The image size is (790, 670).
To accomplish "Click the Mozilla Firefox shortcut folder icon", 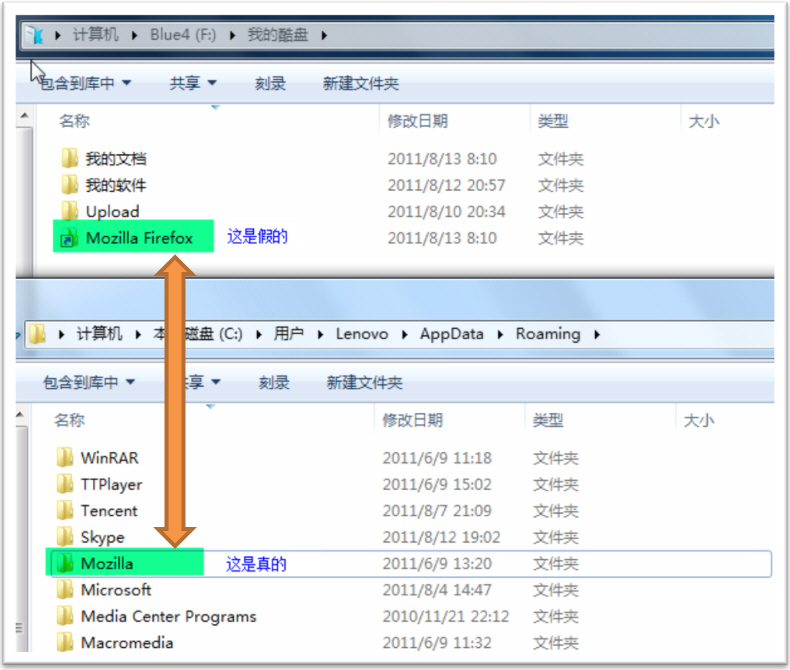I will [x=68, y=238].
